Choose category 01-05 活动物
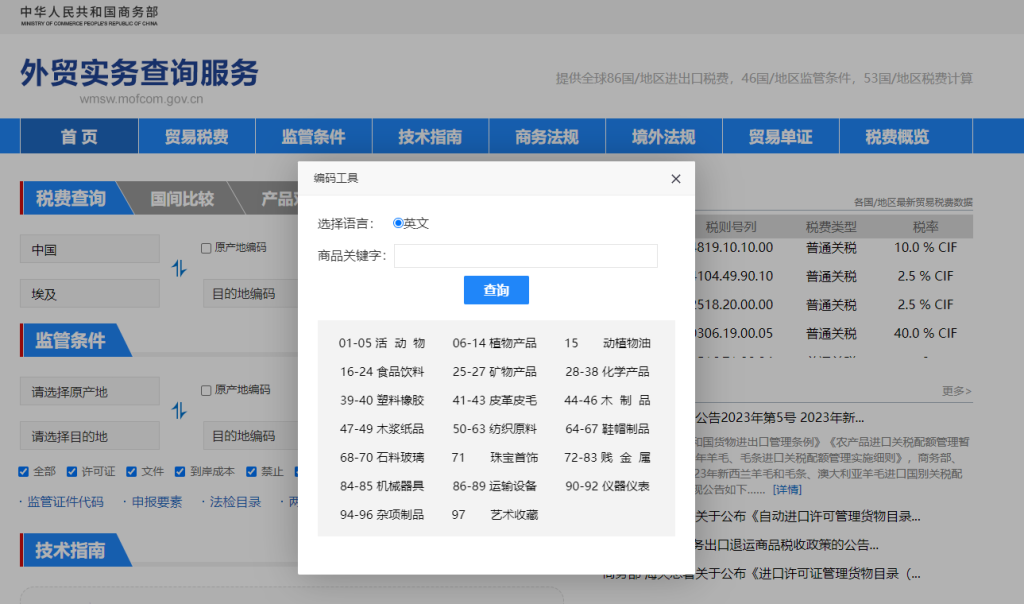This screenshot has height=604, width=1024. coord(382,343)
